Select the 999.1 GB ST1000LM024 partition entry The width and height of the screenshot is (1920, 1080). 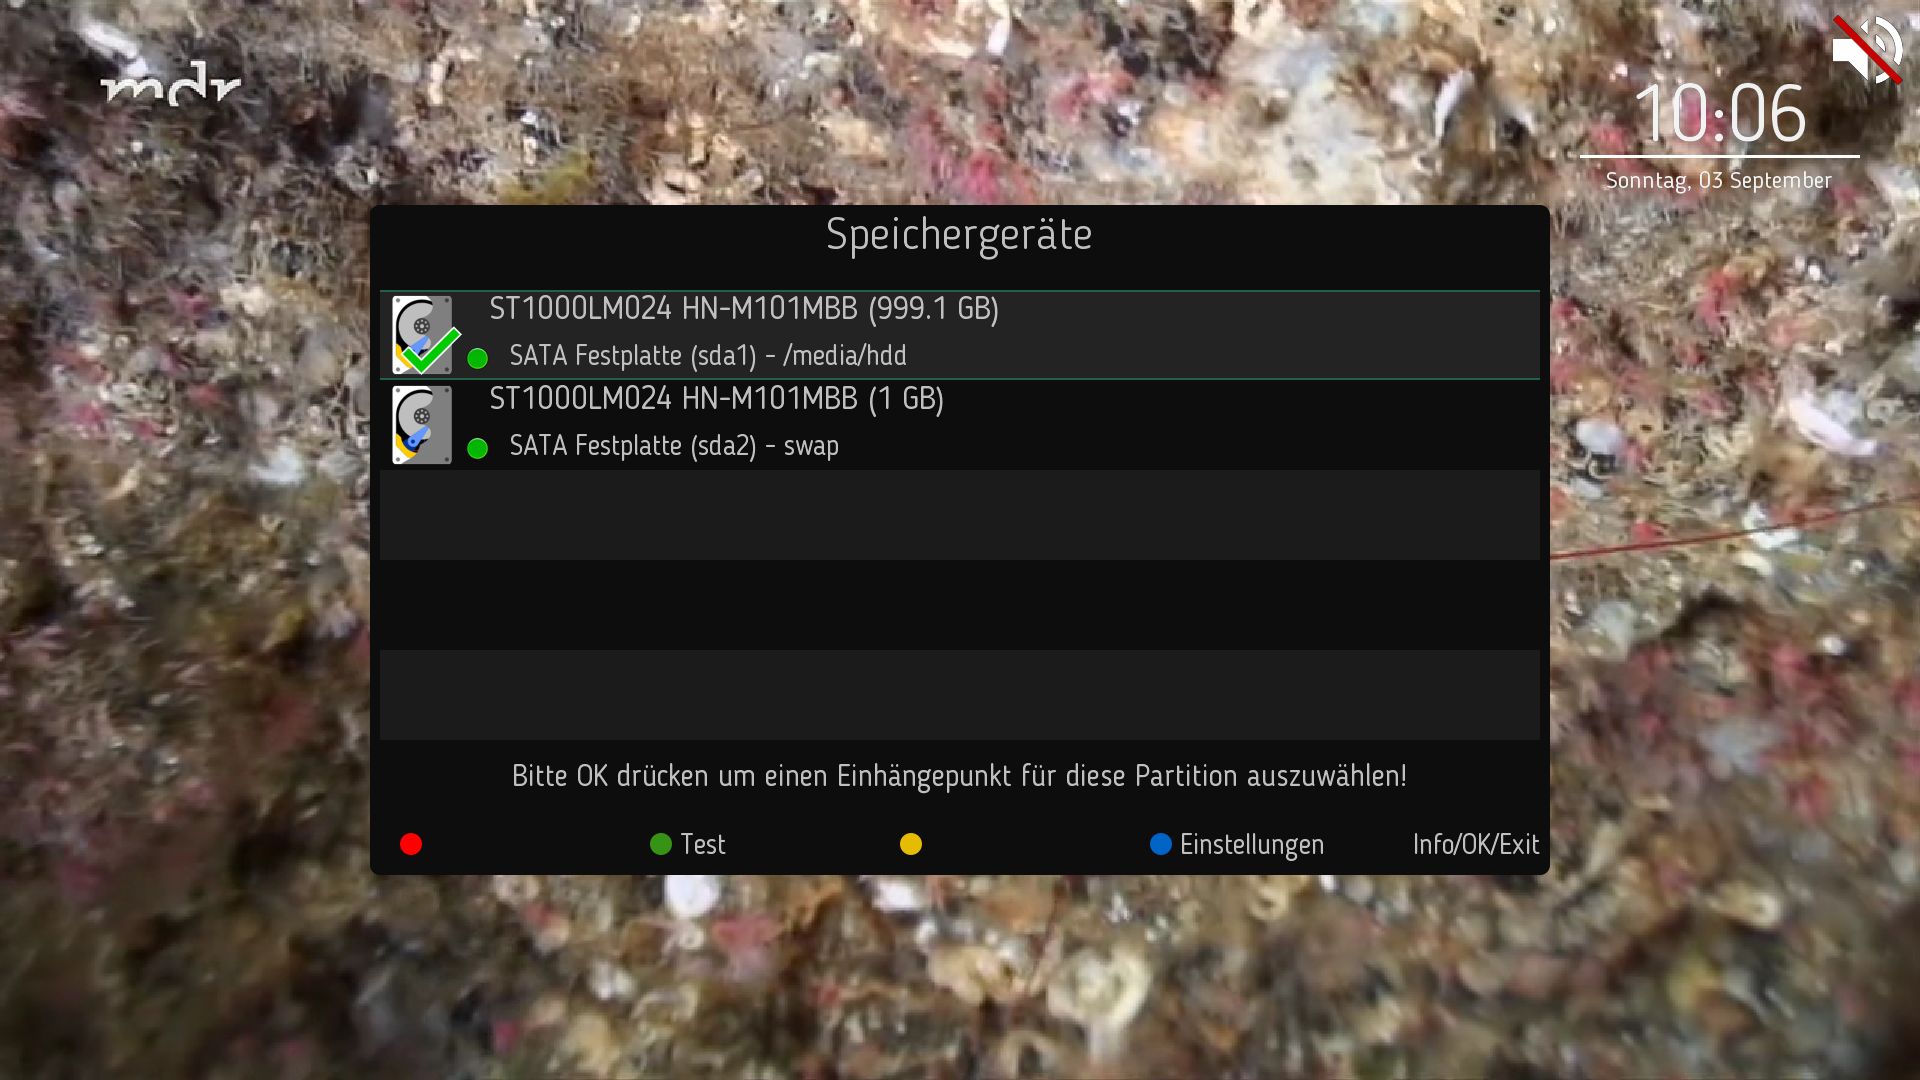pos(960,335)
